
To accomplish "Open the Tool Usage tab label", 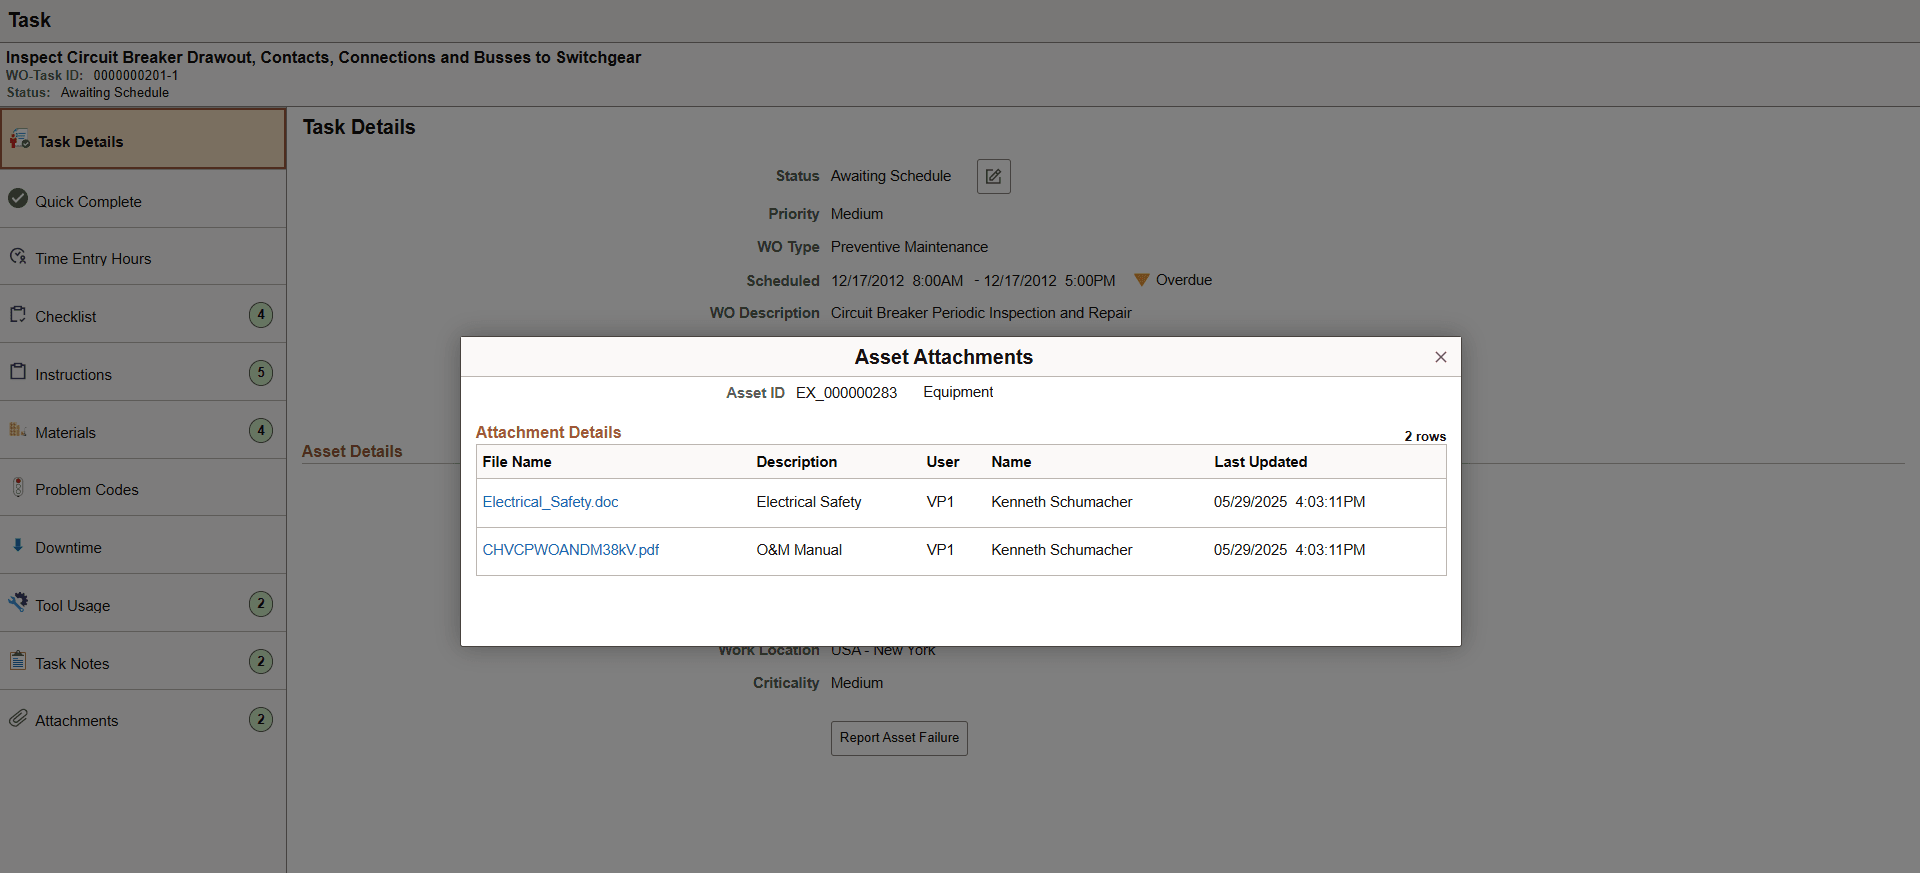I will tap(73, 606).
